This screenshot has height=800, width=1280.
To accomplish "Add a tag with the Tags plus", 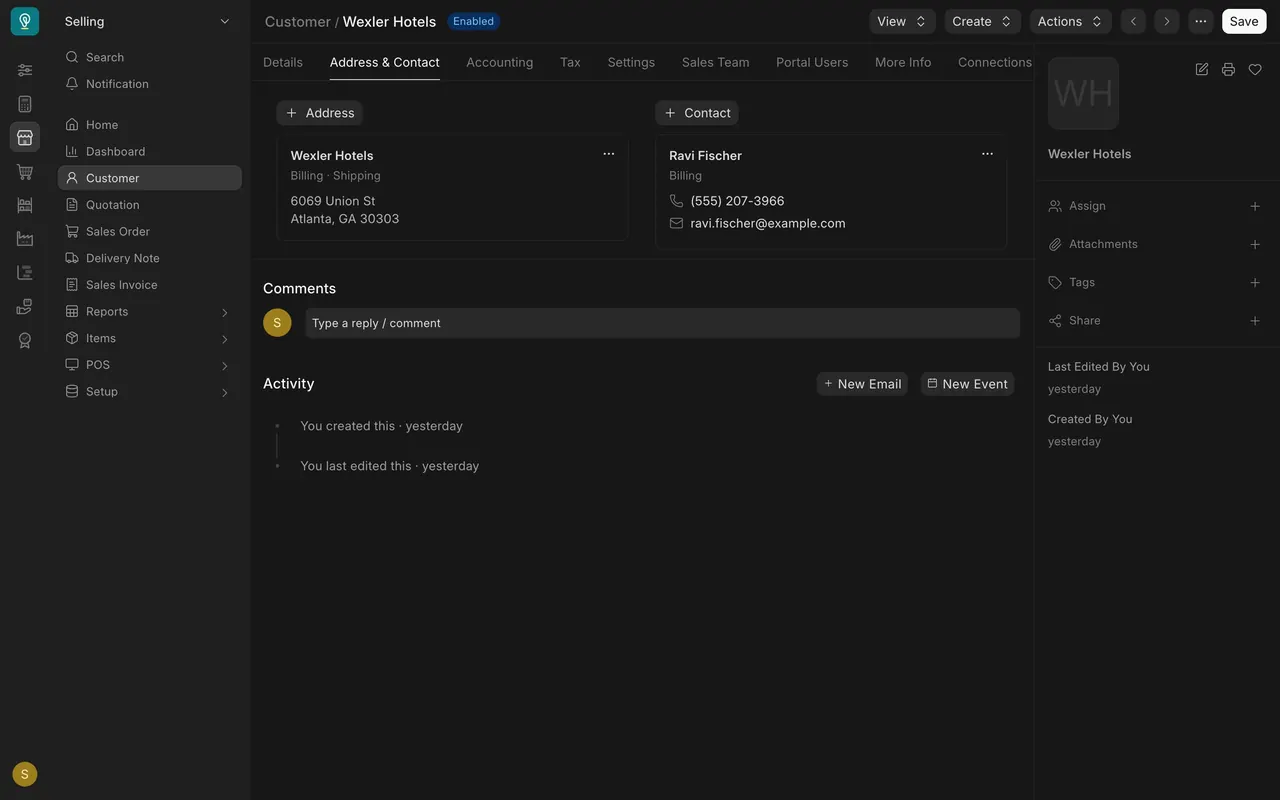I will point(1255,282).
